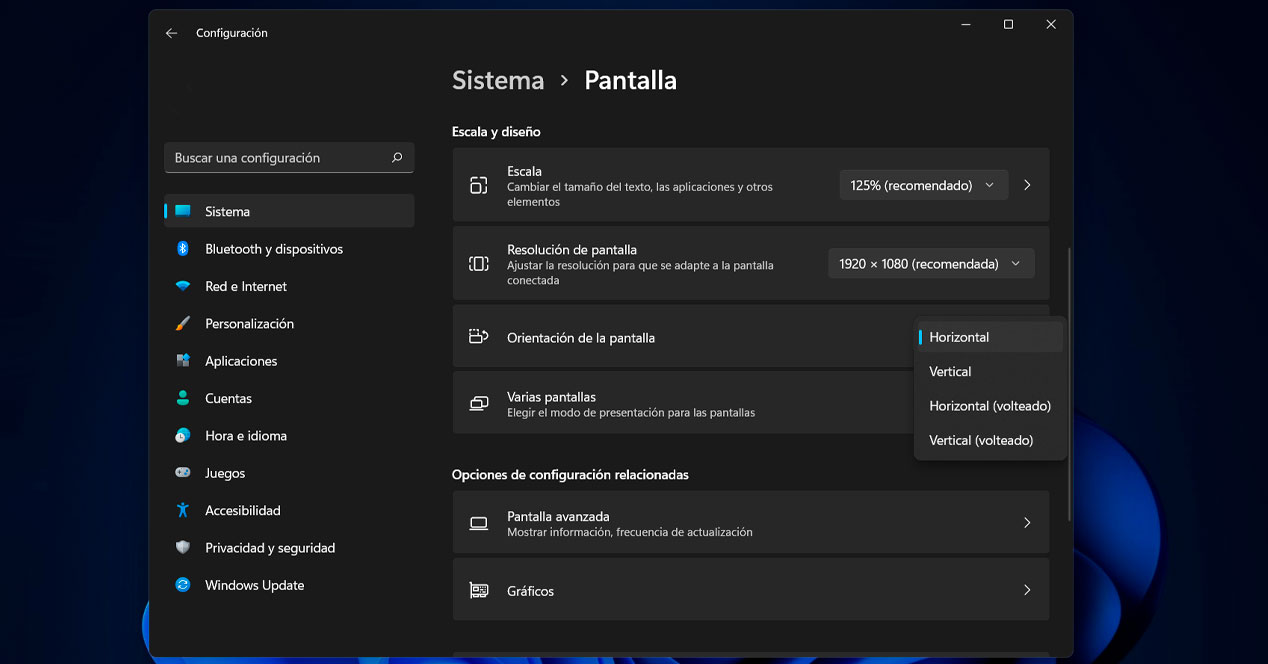1268x664 pixels.
Task: Choose Horizontal (volteado) orientation
Action: (x=989, y=405)
